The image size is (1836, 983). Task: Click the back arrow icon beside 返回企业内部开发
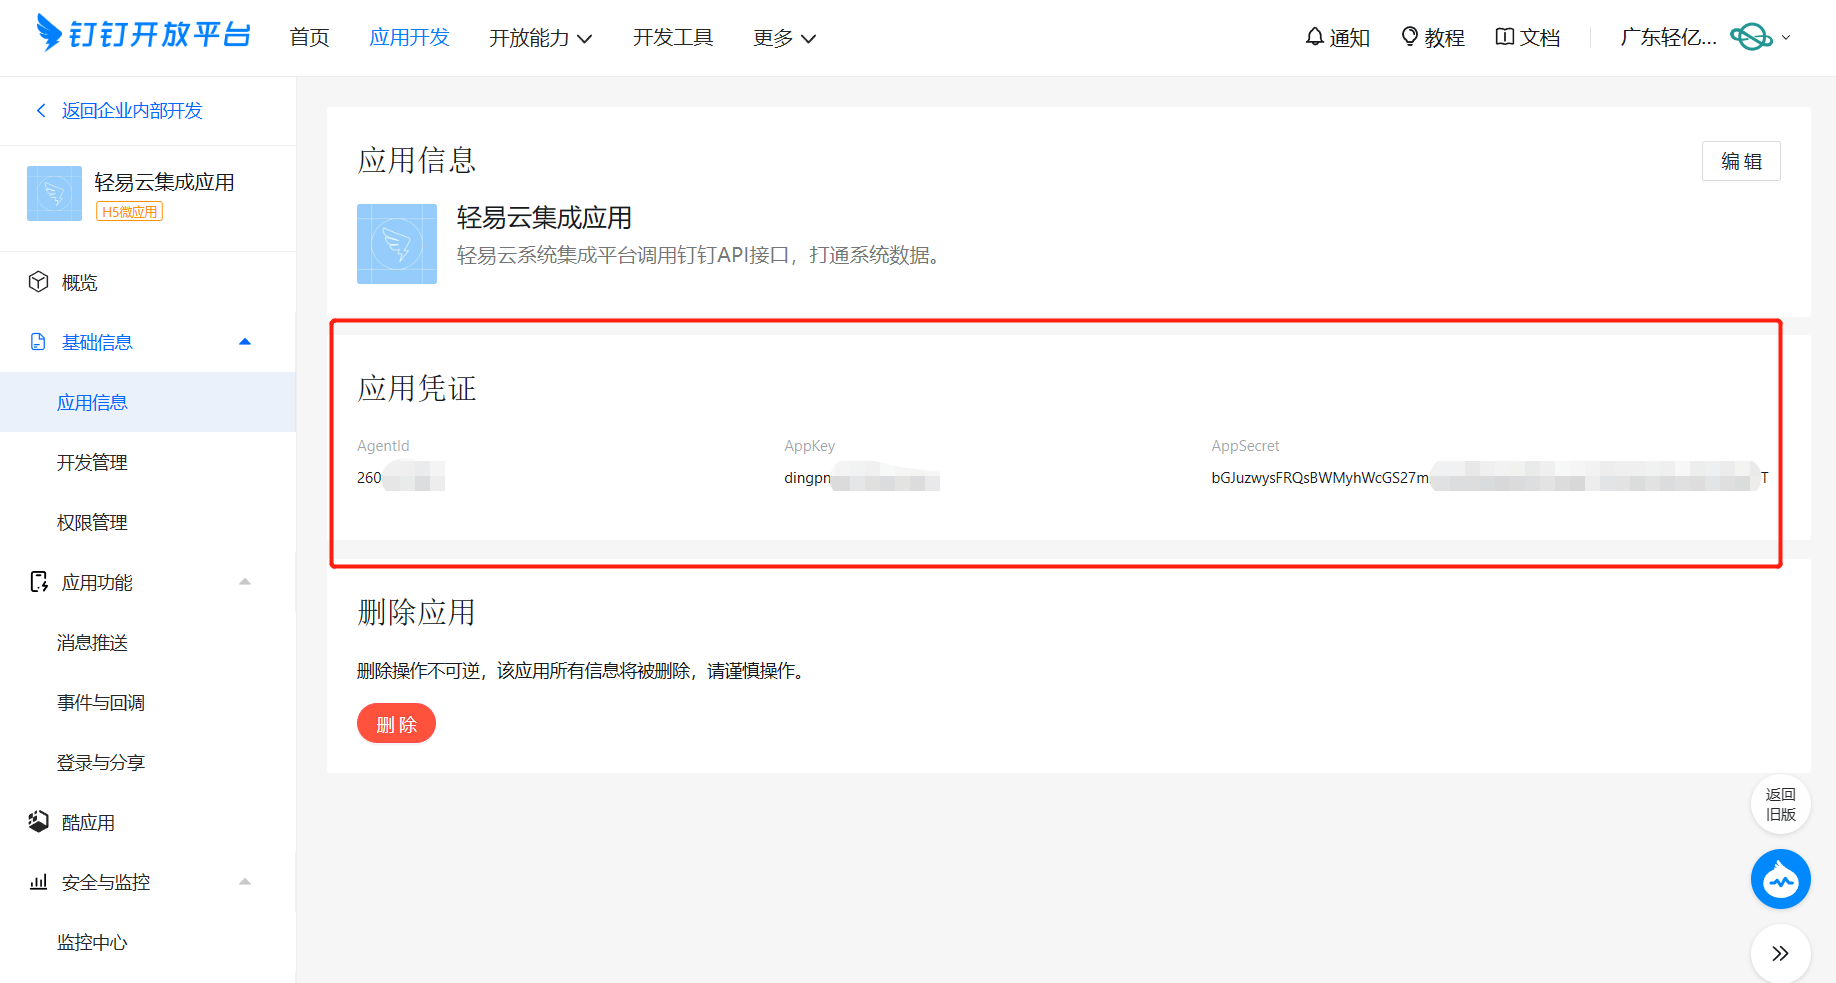tap(41, 110)
